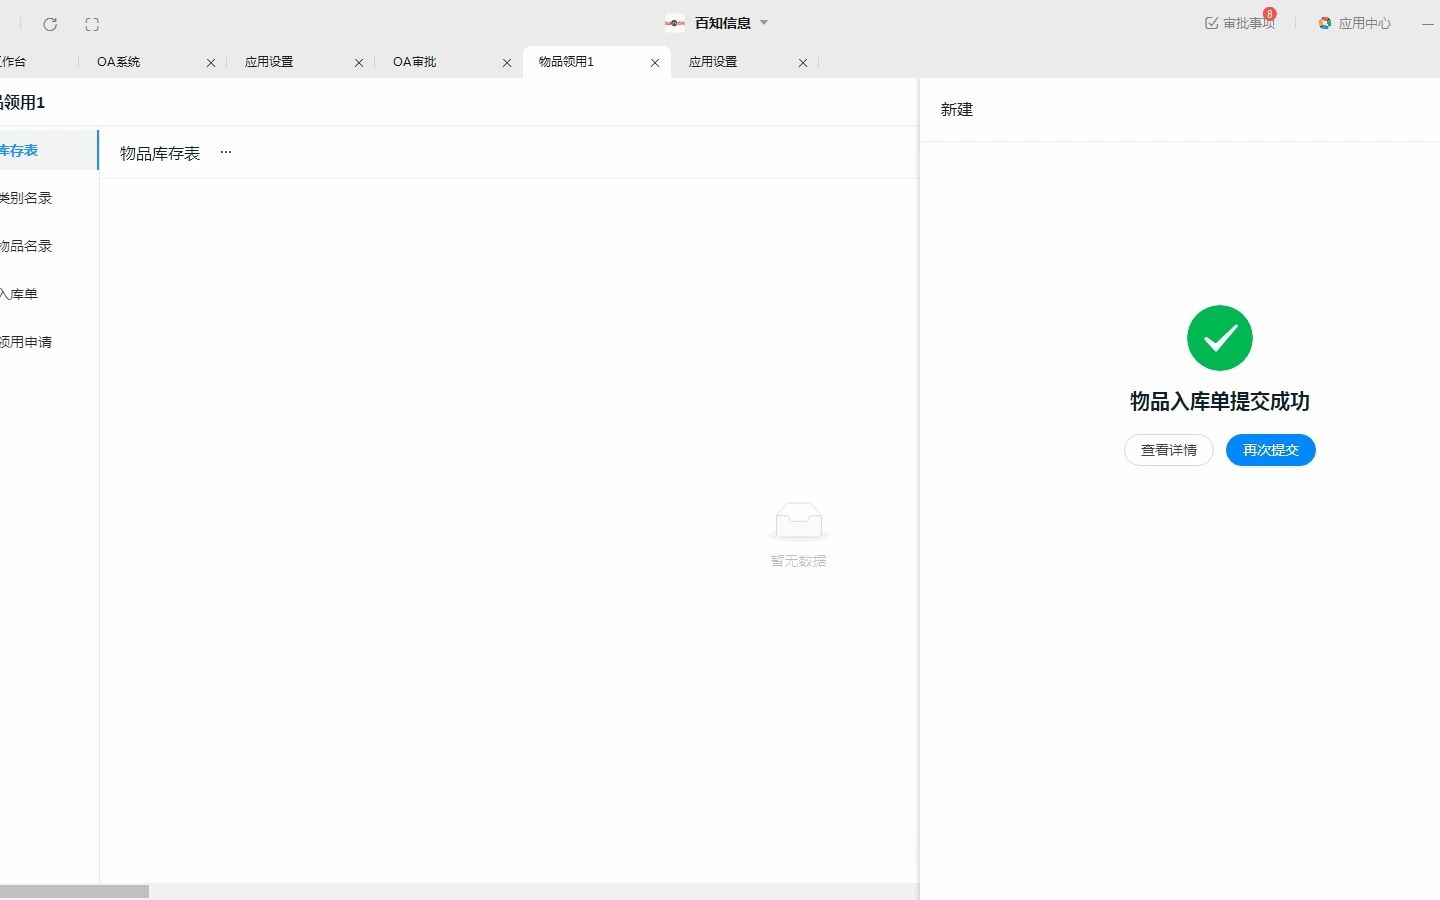This screenshot has width=1440, height=900.
Task: Click the 查看详情 button
Action: click(1169, 450)
